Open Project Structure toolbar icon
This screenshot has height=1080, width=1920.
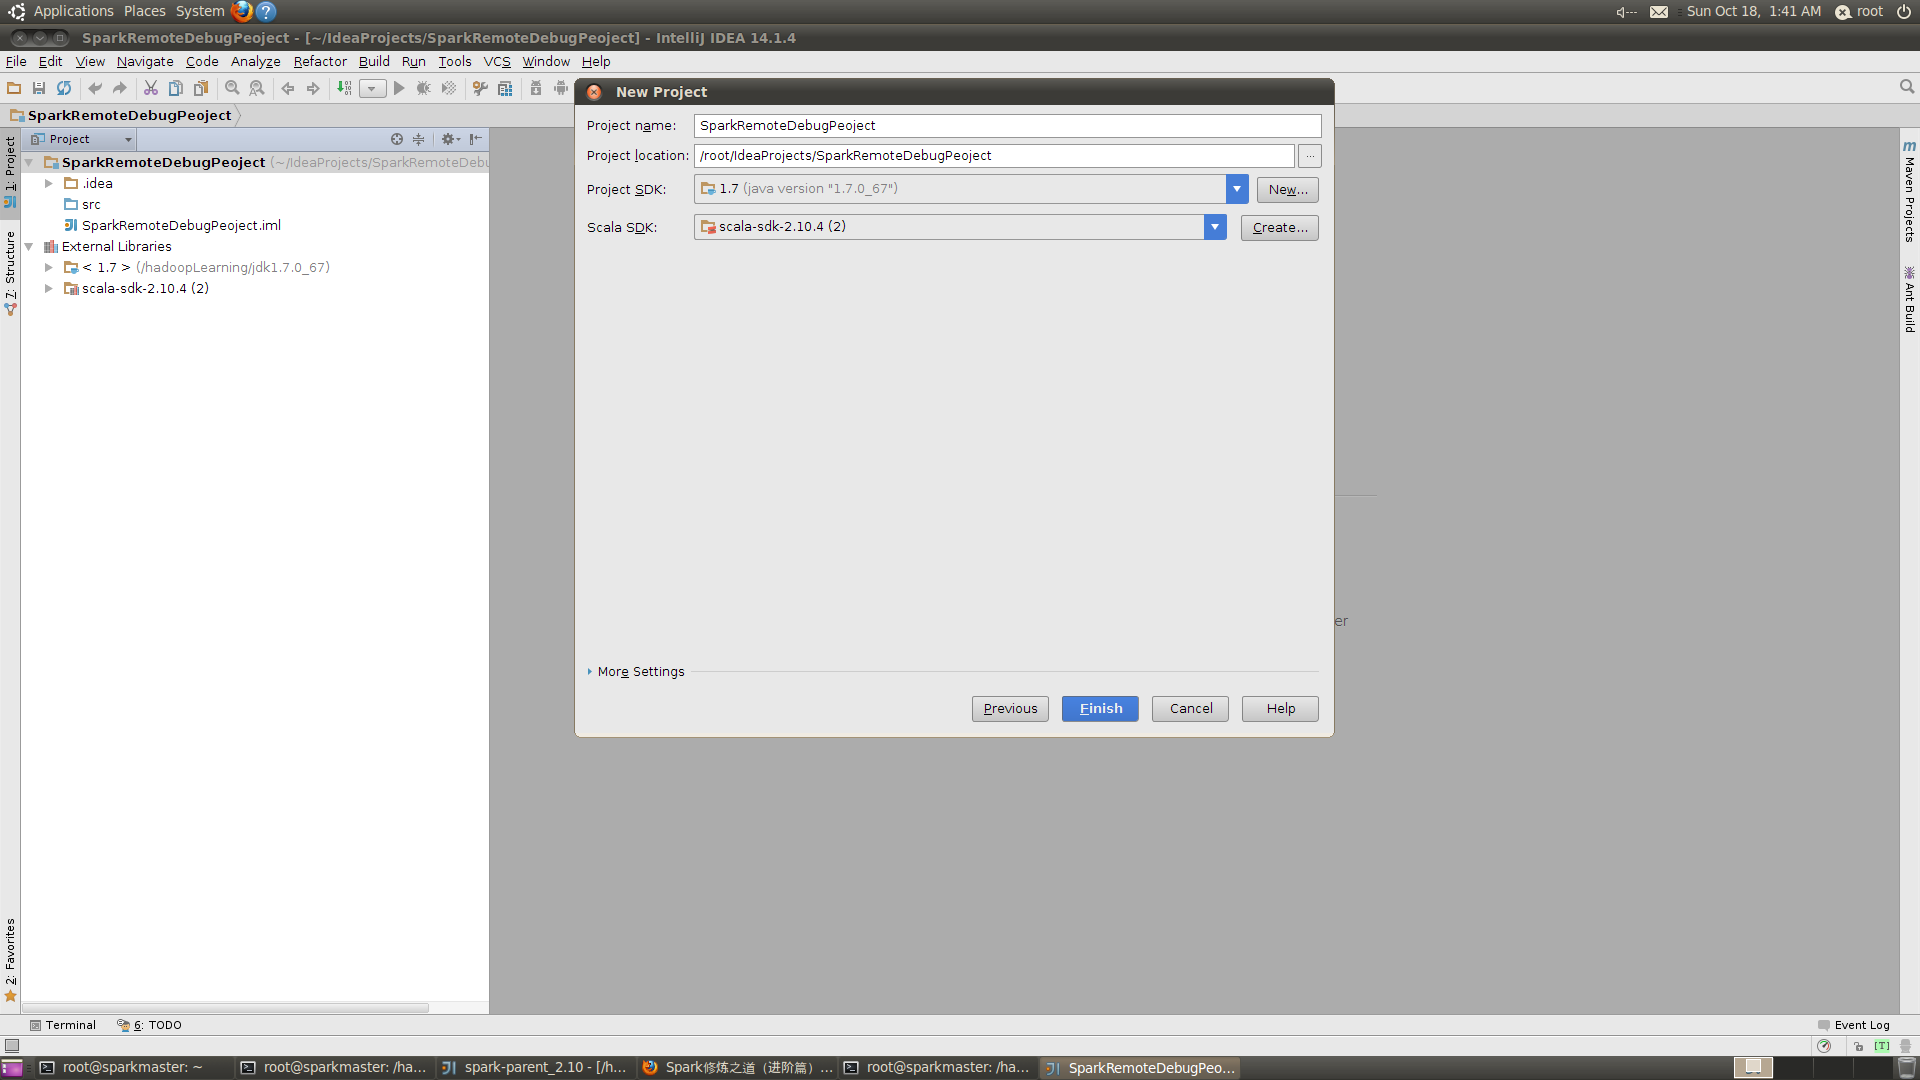coord(505,88)
